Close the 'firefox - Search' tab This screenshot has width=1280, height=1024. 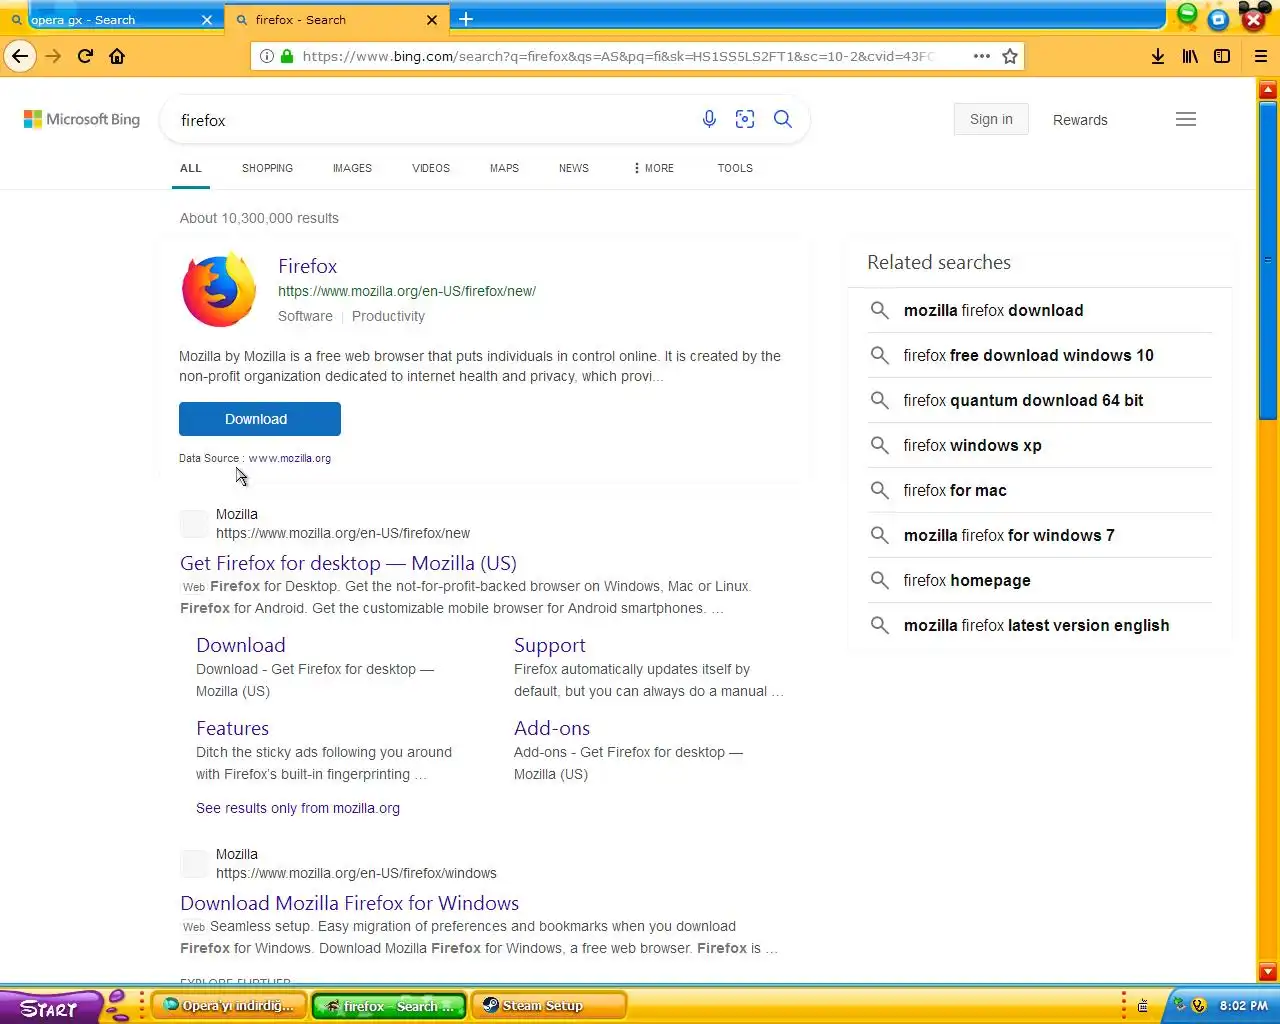[432, 20]
